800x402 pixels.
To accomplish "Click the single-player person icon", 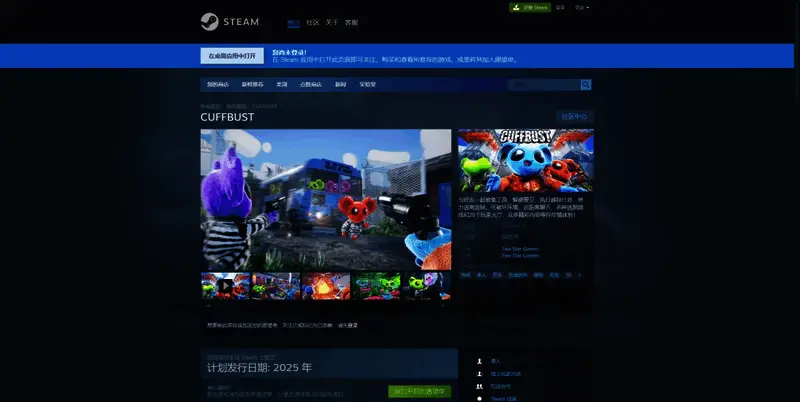I will 480,361.
